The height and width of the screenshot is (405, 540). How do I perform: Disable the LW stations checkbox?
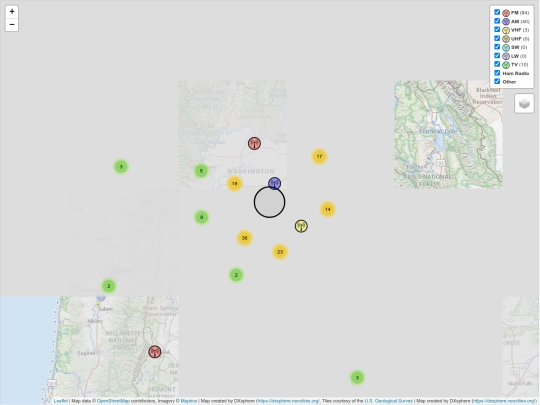(497, 55)
